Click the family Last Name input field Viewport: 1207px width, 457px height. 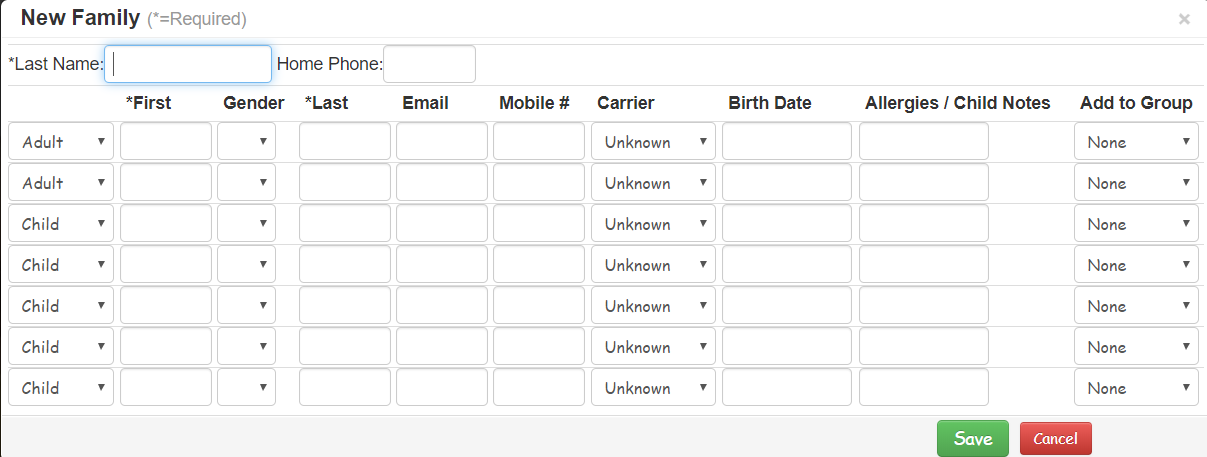(188, 64)
